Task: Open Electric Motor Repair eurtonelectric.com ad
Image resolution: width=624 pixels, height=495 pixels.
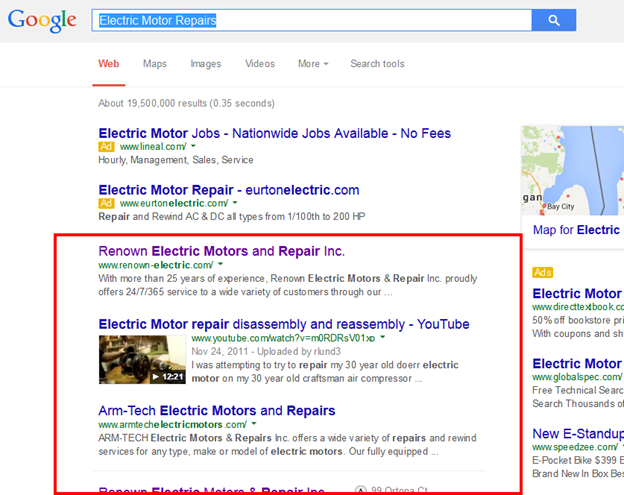Action: click(x=229, y=190)
